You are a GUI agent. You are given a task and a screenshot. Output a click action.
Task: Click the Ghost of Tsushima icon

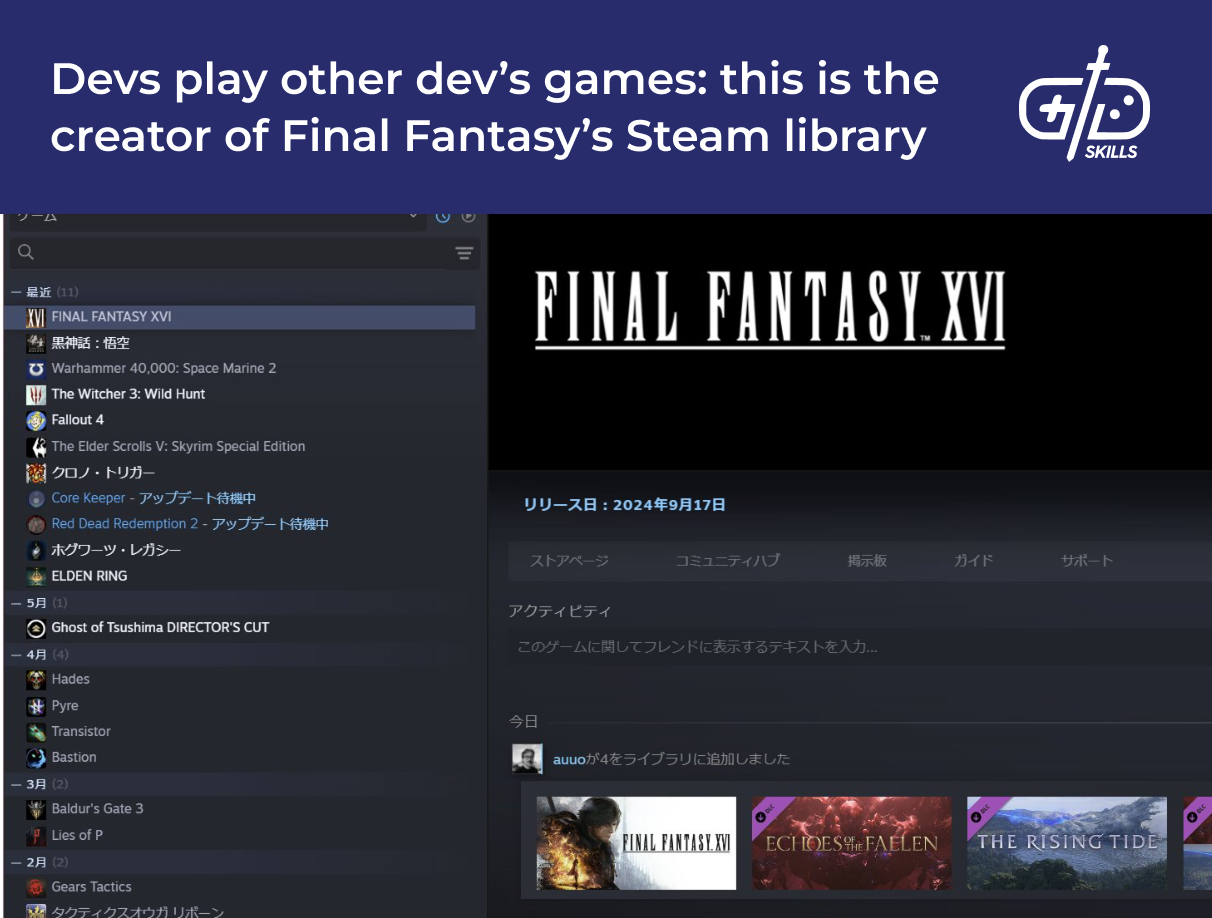coord(36,628)
